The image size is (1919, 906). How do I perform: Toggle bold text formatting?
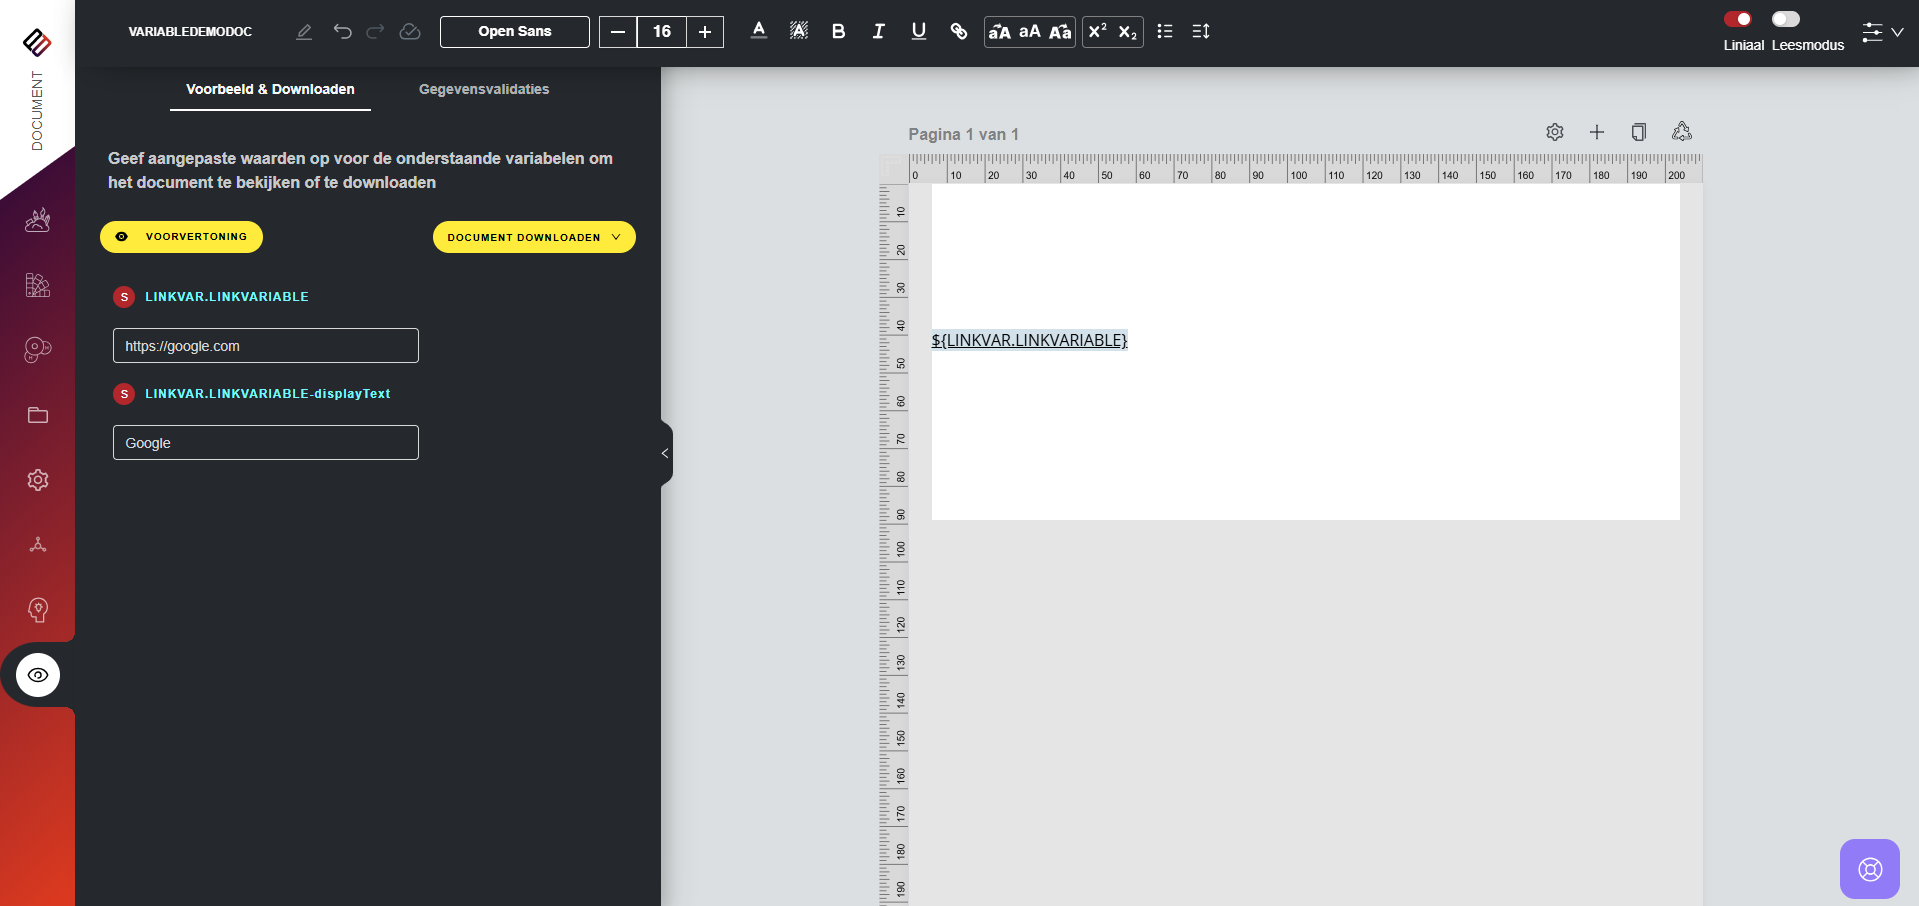coord(838,32)
